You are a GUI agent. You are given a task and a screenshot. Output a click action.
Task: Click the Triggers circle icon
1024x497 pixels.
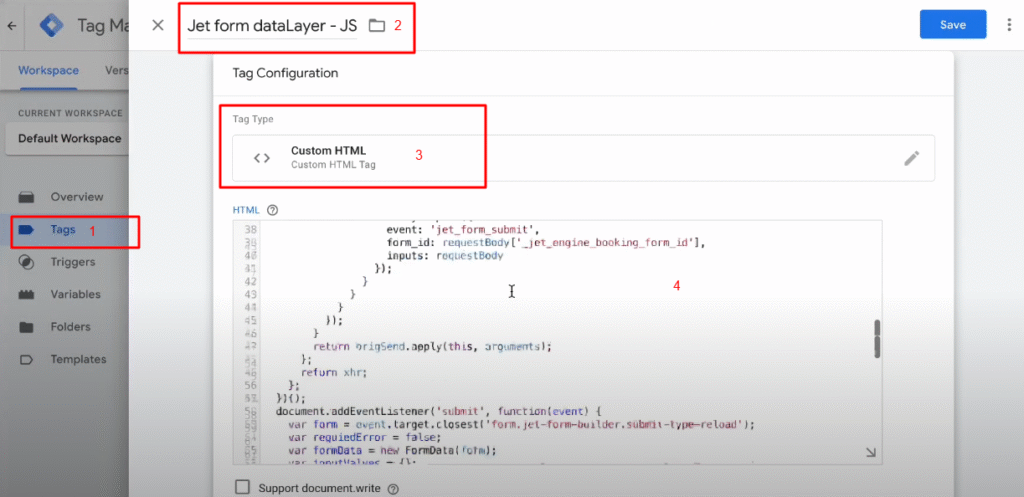tap(26, 262)
